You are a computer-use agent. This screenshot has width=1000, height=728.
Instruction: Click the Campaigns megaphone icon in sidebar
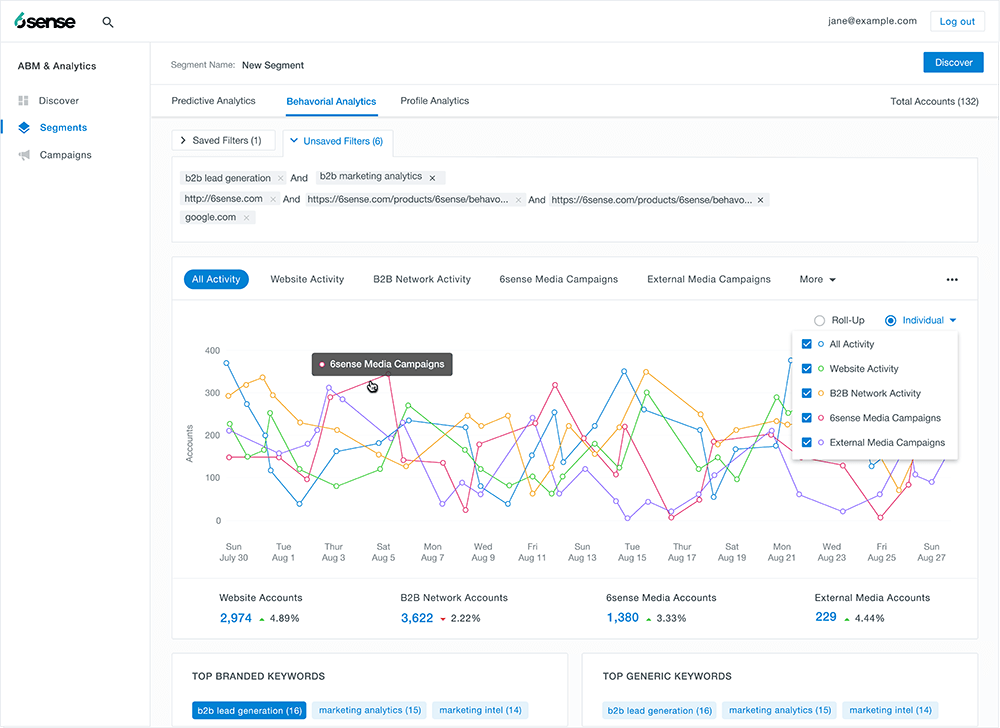pos(24,155)
